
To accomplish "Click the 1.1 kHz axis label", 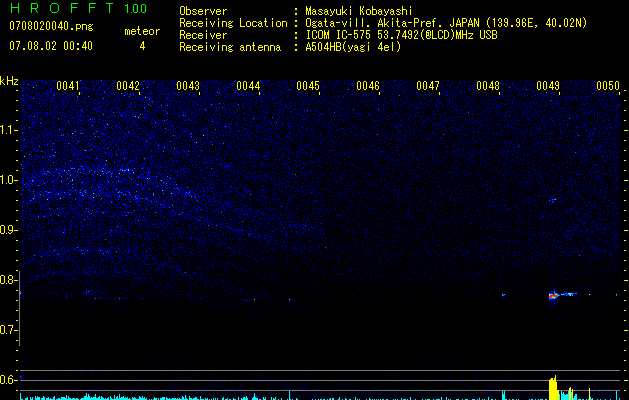I will click(8, 130).
